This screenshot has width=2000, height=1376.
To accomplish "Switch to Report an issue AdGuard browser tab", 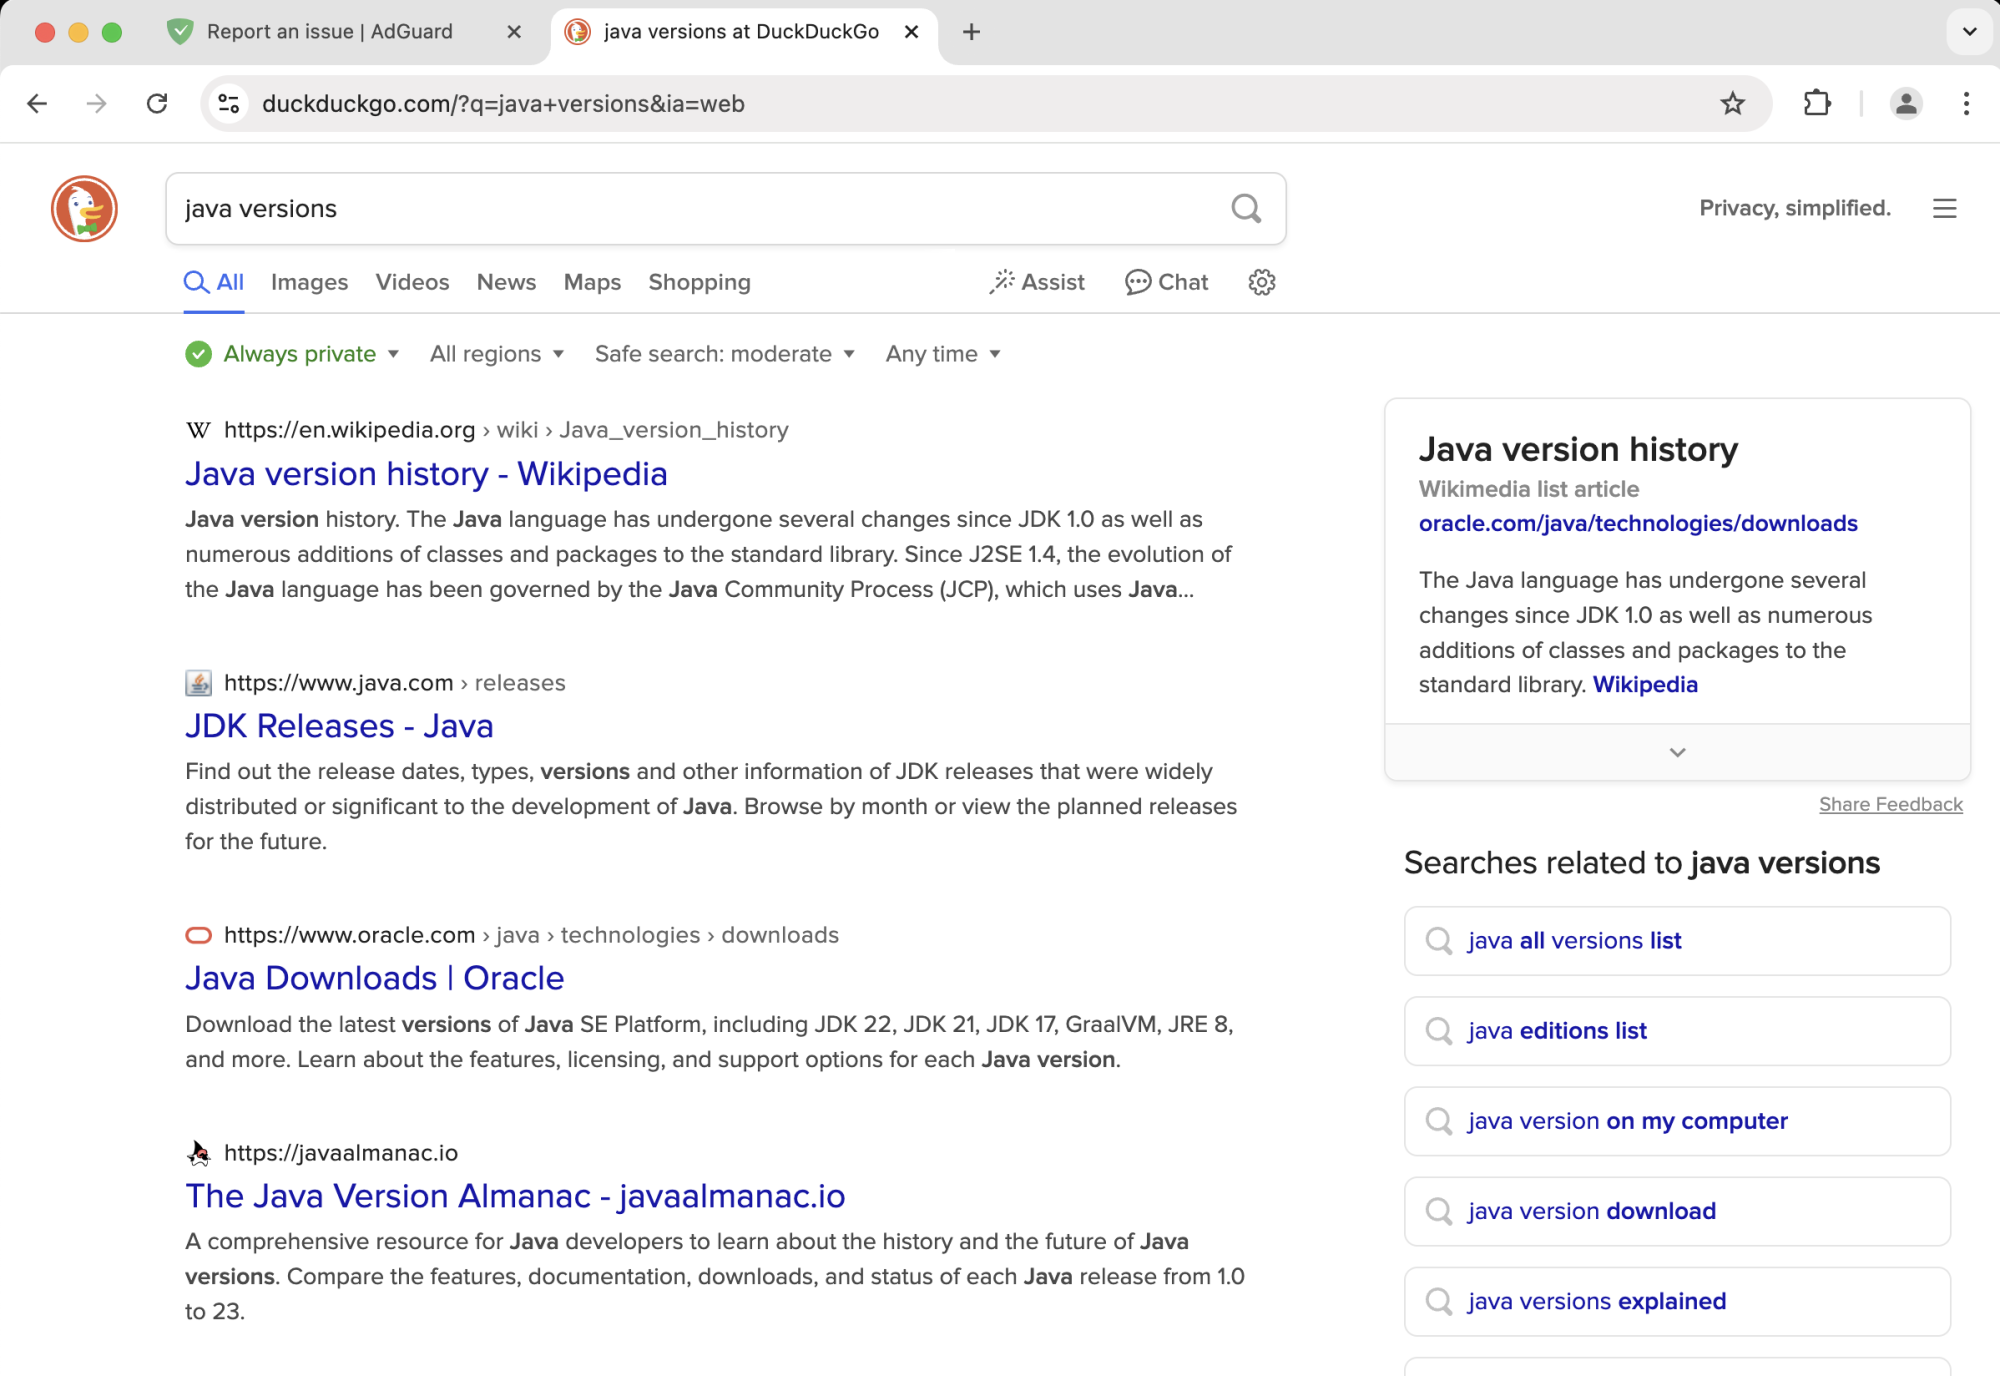I will [345, 32].
